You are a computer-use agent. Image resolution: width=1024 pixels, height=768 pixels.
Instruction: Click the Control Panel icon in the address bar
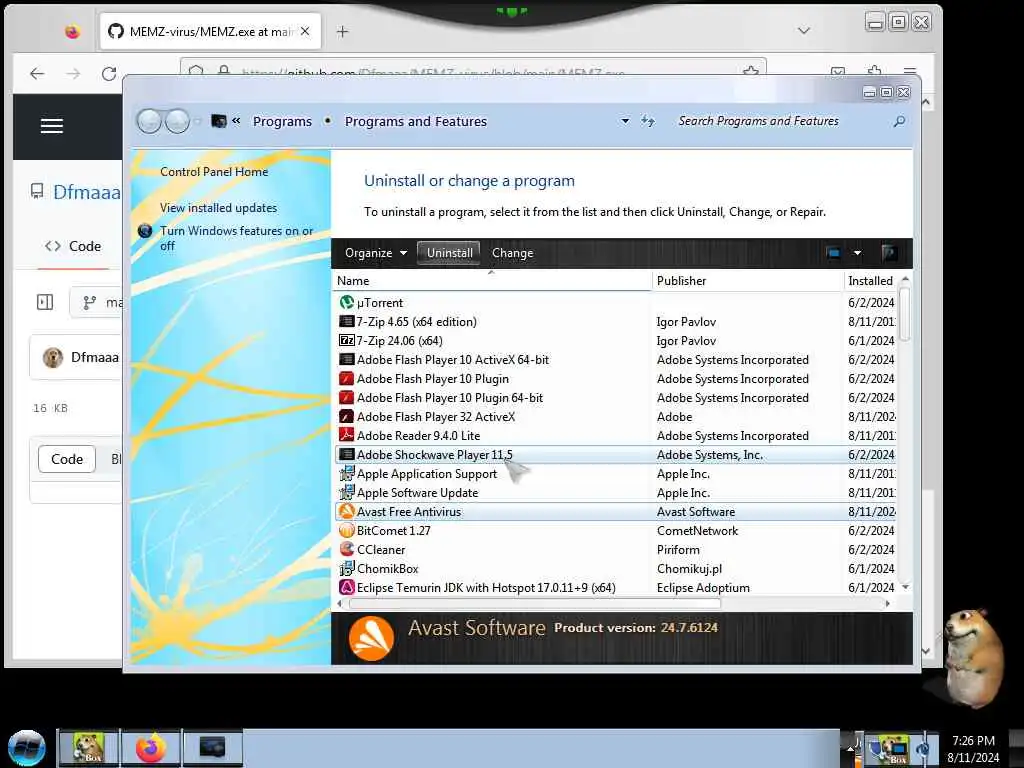[x=219, y=121]
